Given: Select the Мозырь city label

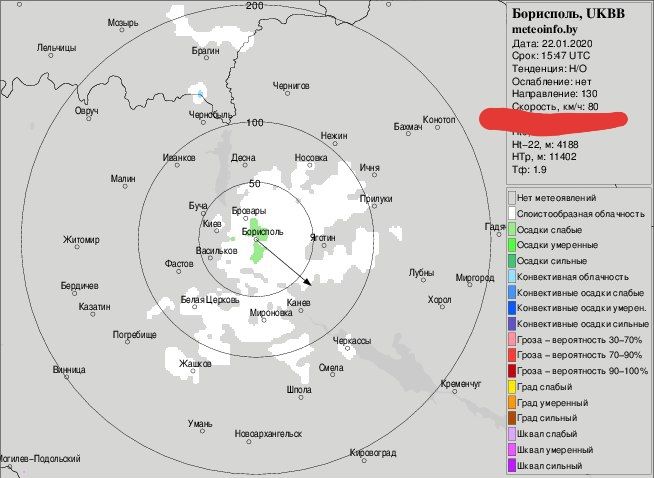Looking at the screenshot, I should click(123, 23).
